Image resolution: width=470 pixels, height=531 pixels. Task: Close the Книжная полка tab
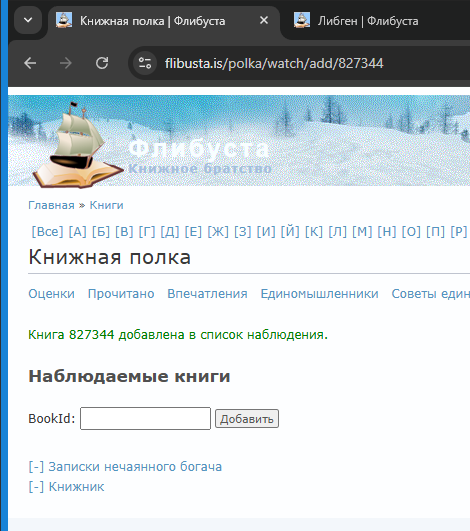[x=264, y=21]
